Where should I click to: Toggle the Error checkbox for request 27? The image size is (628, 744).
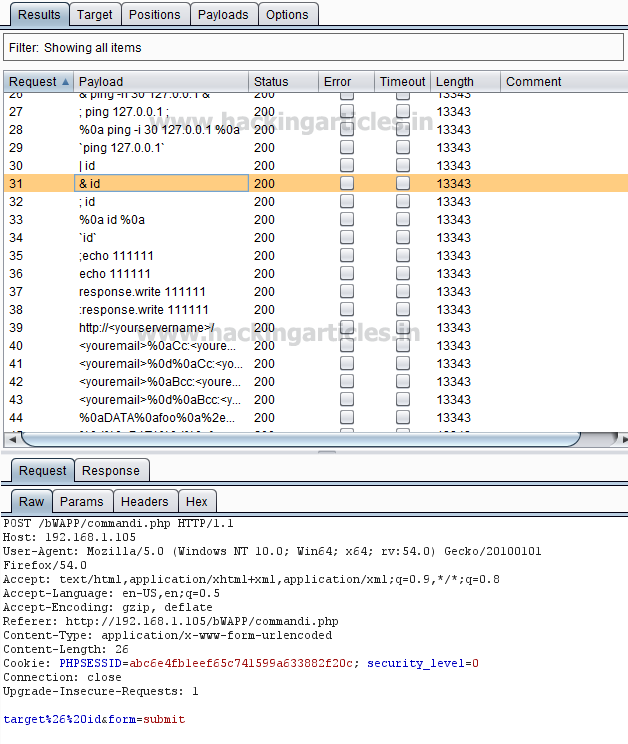pyautogui.click(x=347, y=112)
